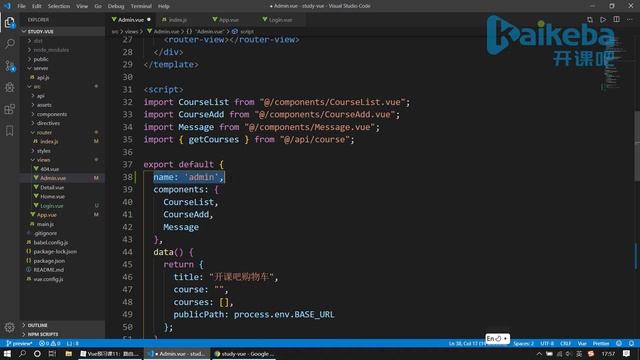Click the Run play icon in editor title bar
640x360 pixels.
point(603,20)
